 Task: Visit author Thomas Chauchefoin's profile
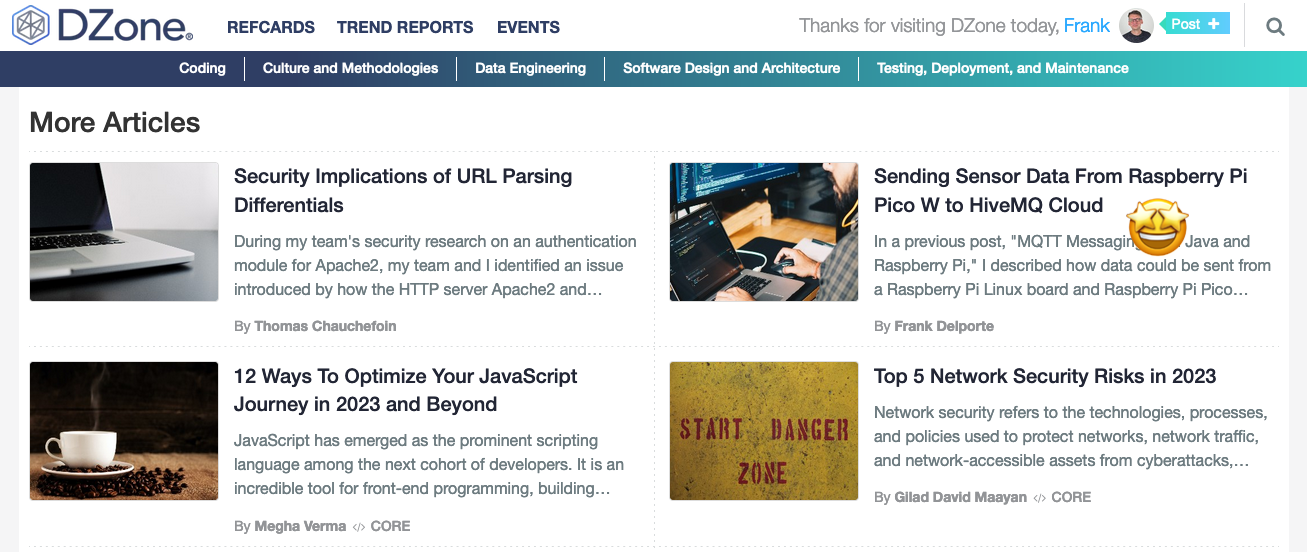point(325,326)
